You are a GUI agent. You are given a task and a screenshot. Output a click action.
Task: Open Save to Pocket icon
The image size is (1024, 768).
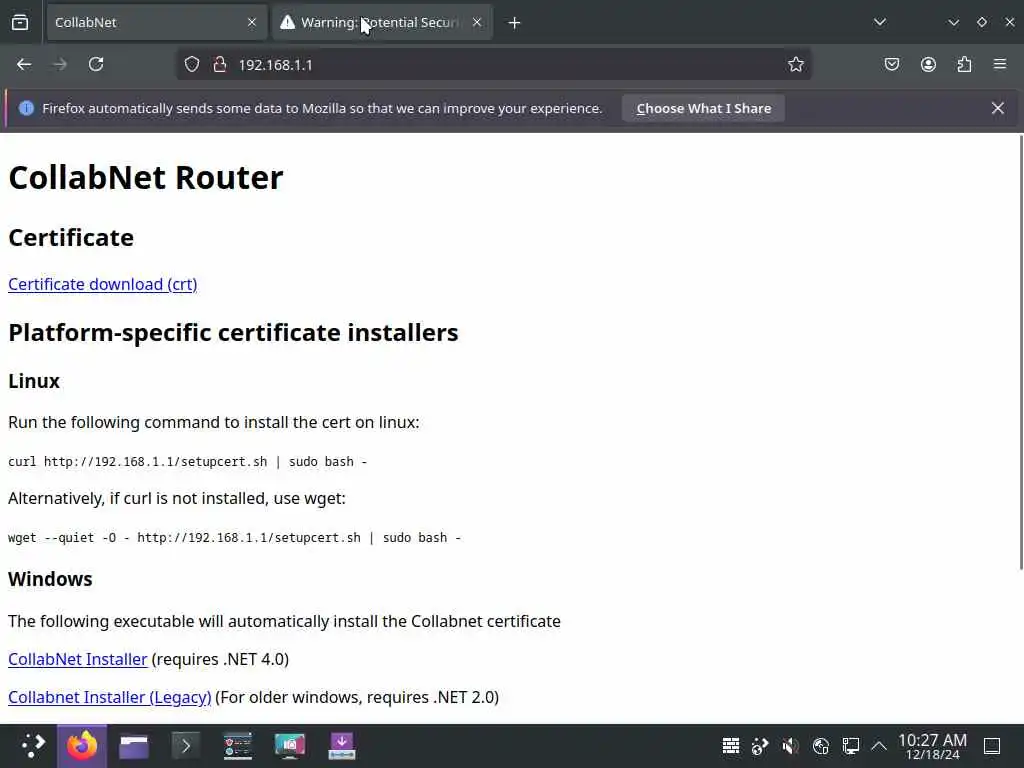click(x=891, y=65)
